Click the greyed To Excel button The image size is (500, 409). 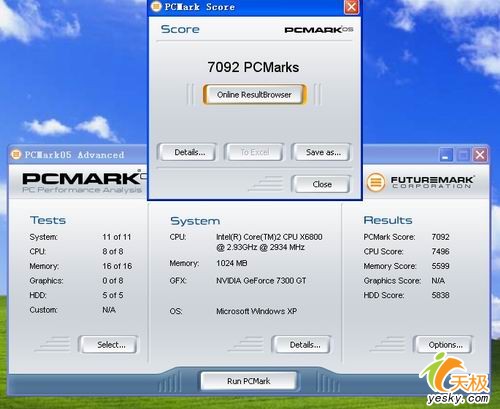(x=255, y=152)
